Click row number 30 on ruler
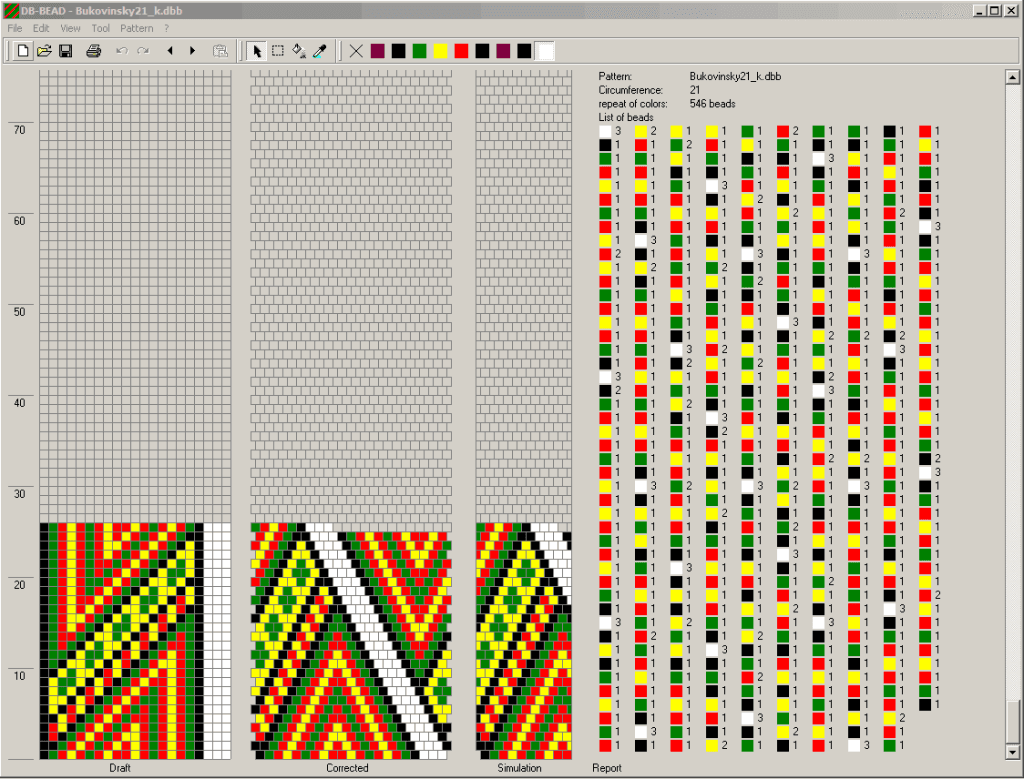This screenshot has height=779, width=1024. pyautogui.click(x=20, y=494)
